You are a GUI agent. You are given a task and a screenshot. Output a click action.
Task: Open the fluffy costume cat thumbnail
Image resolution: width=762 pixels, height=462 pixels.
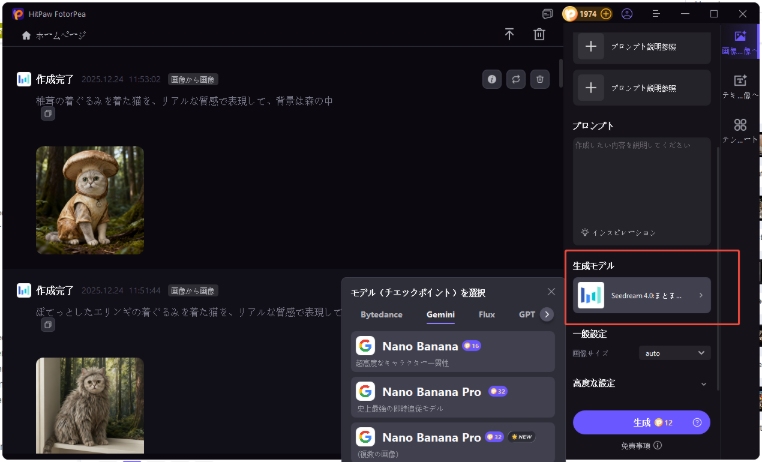(90, 406)
